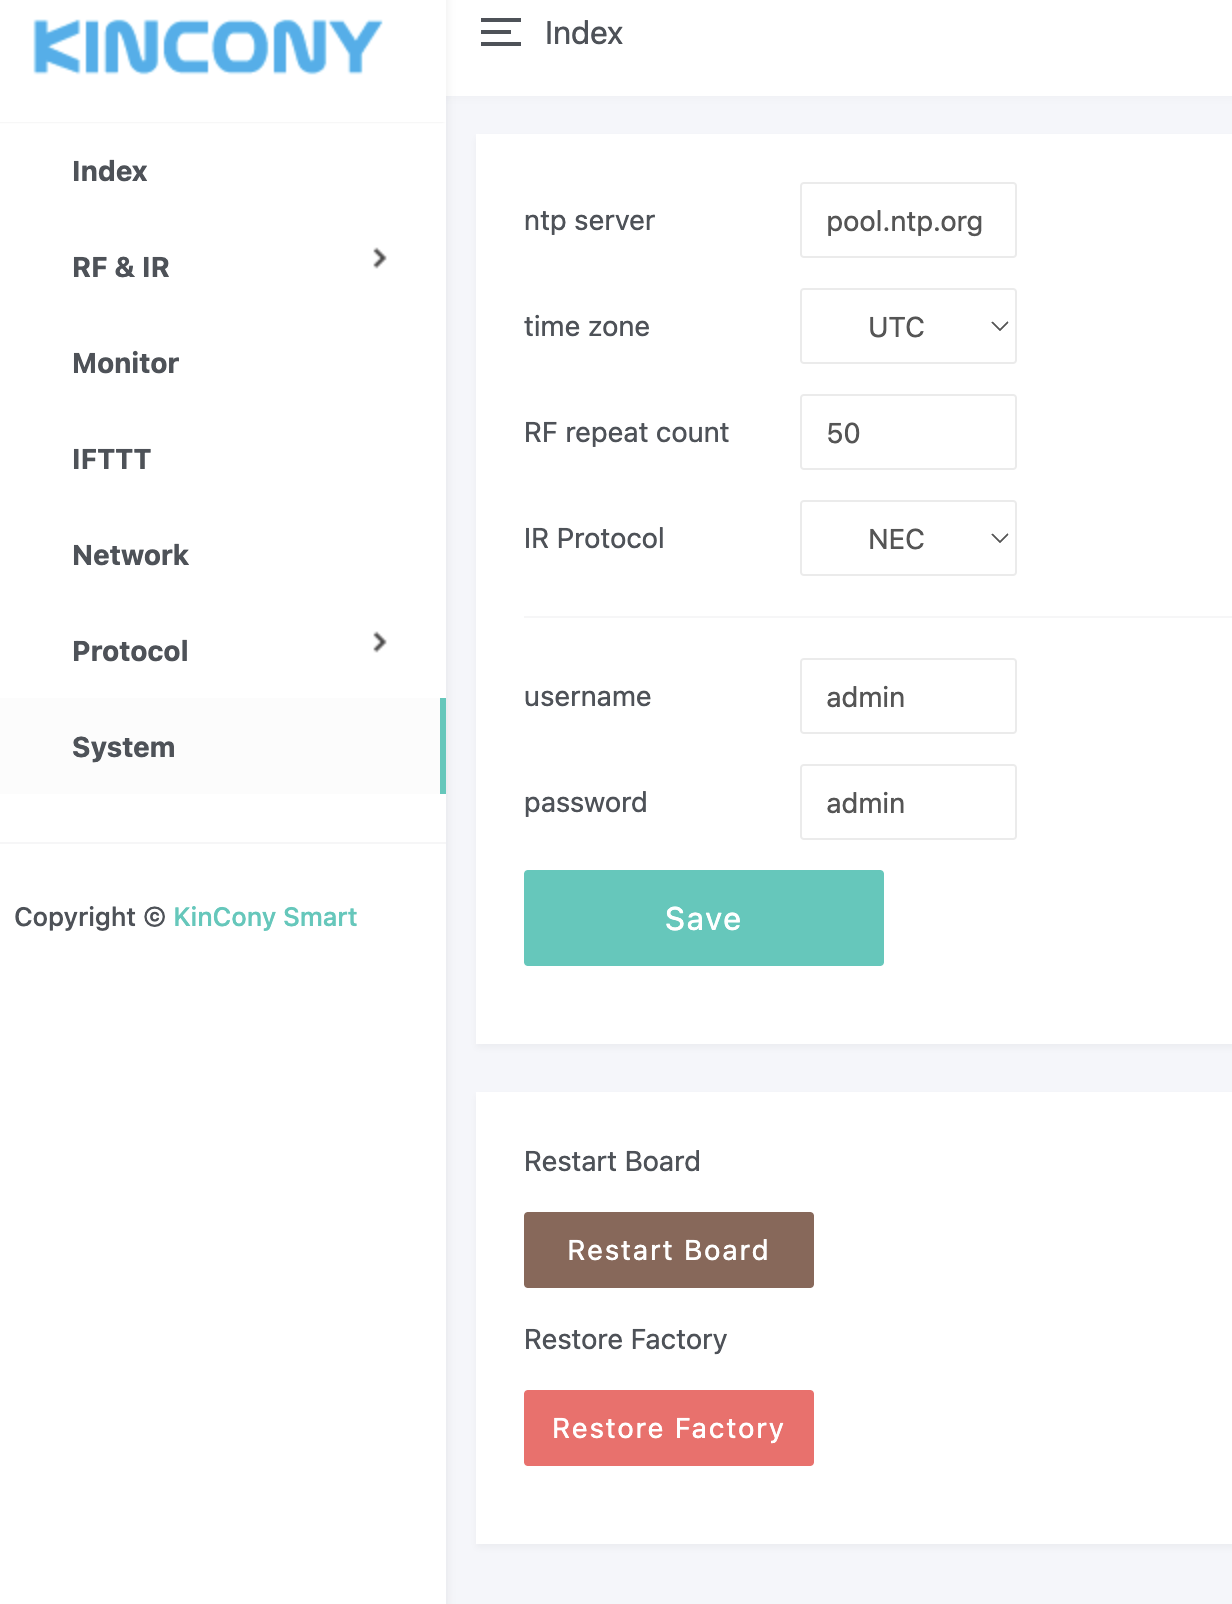1232x1604 pixels.
Task: Expand the RF & IR submenu arrow
Action: [x=379, y=258]
